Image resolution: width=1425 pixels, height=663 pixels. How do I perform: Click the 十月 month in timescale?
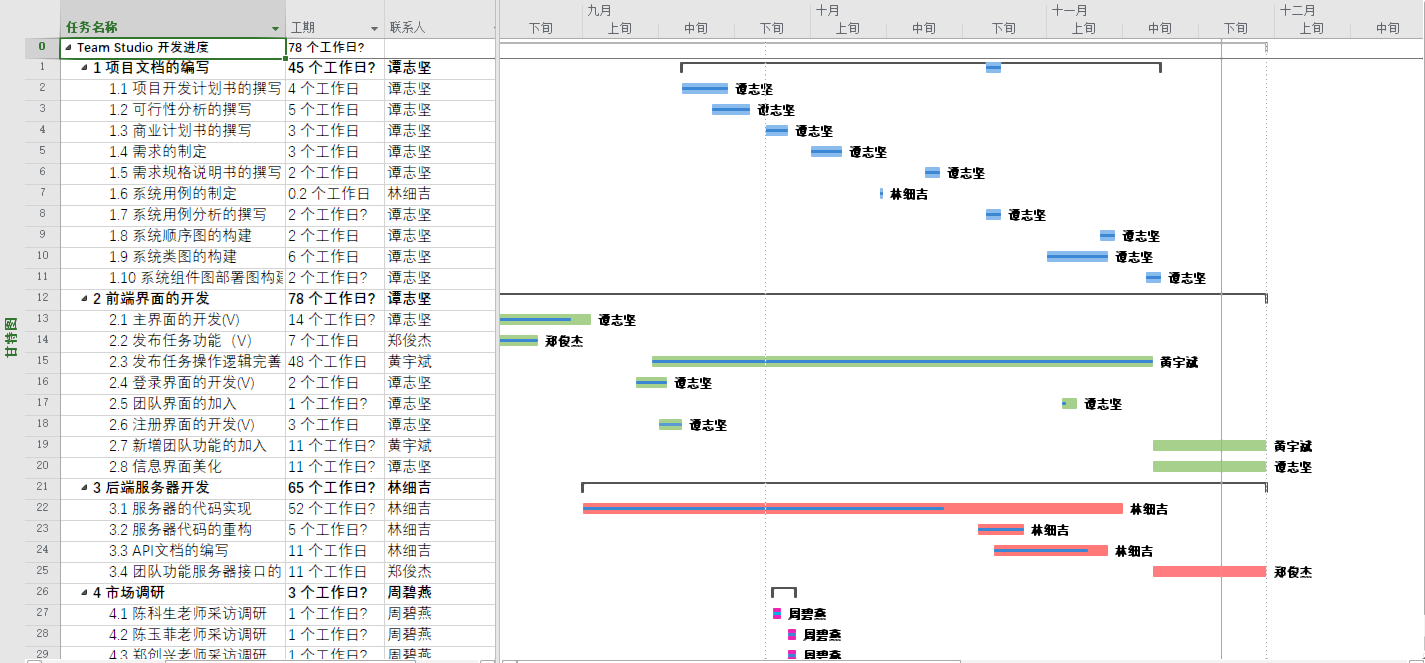828,10
